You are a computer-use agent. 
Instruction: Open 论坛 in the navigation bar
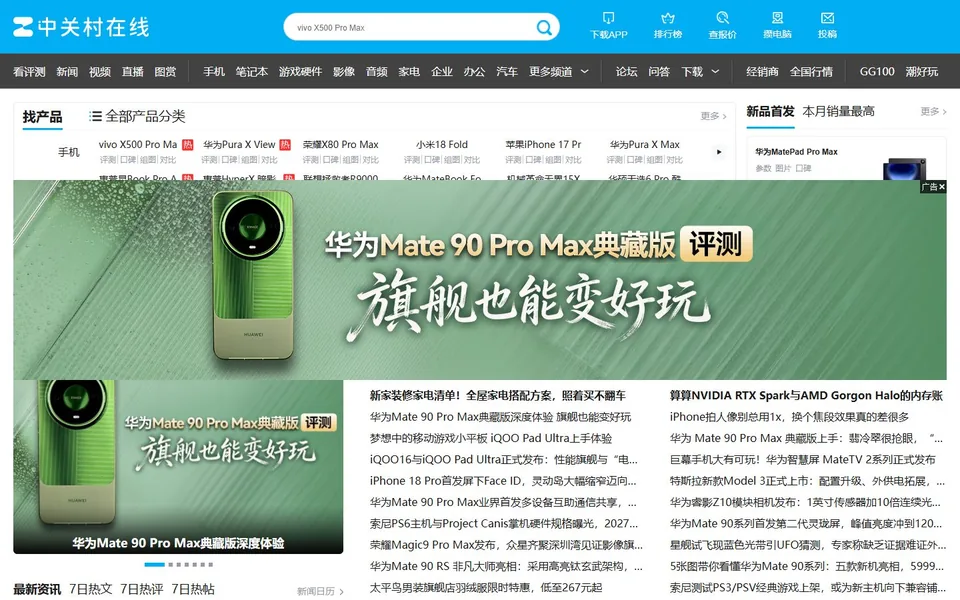click(x=626, y=72)
